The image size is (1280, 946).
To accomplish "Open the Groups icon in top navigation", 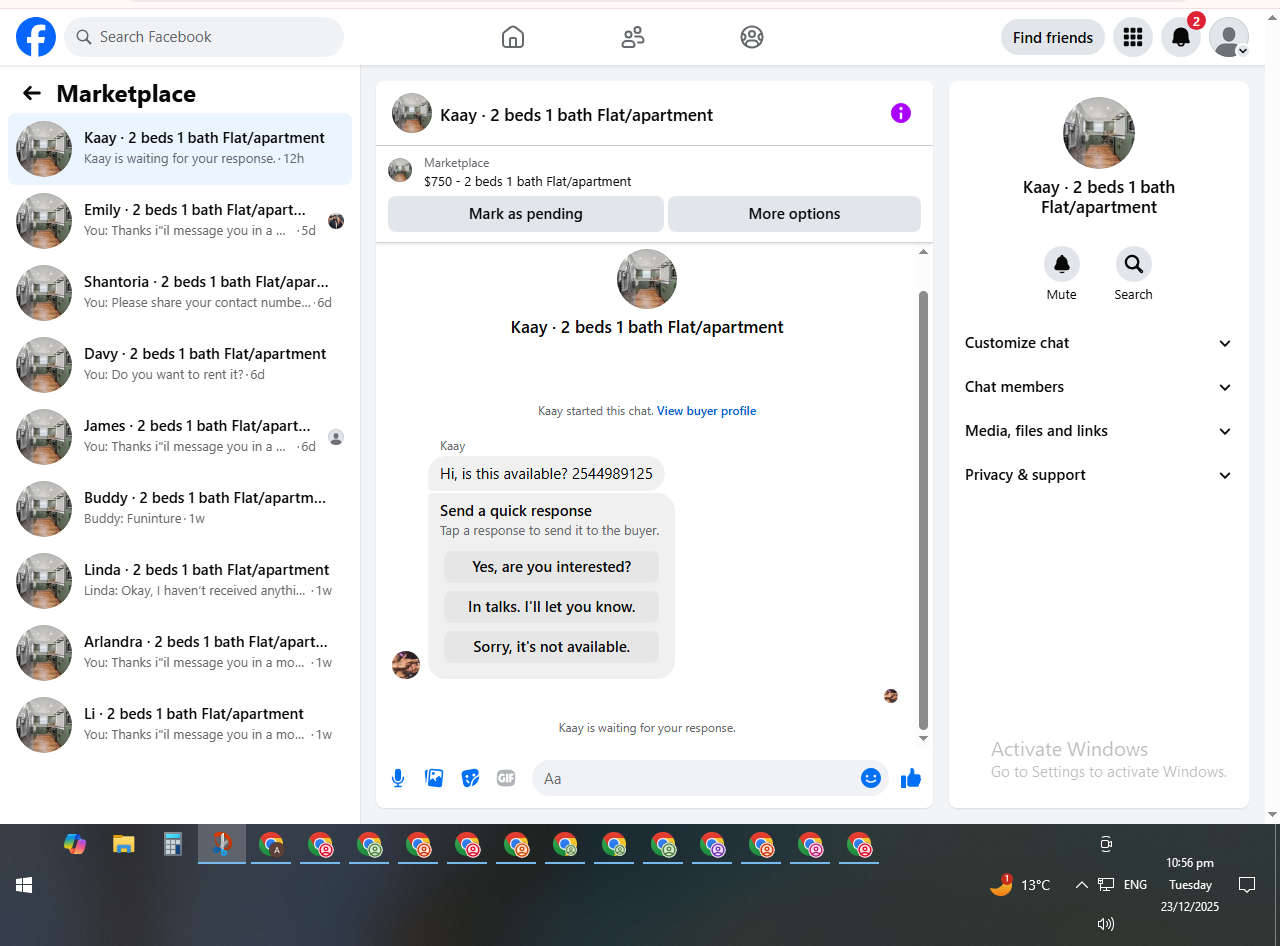I will point(752,37).
